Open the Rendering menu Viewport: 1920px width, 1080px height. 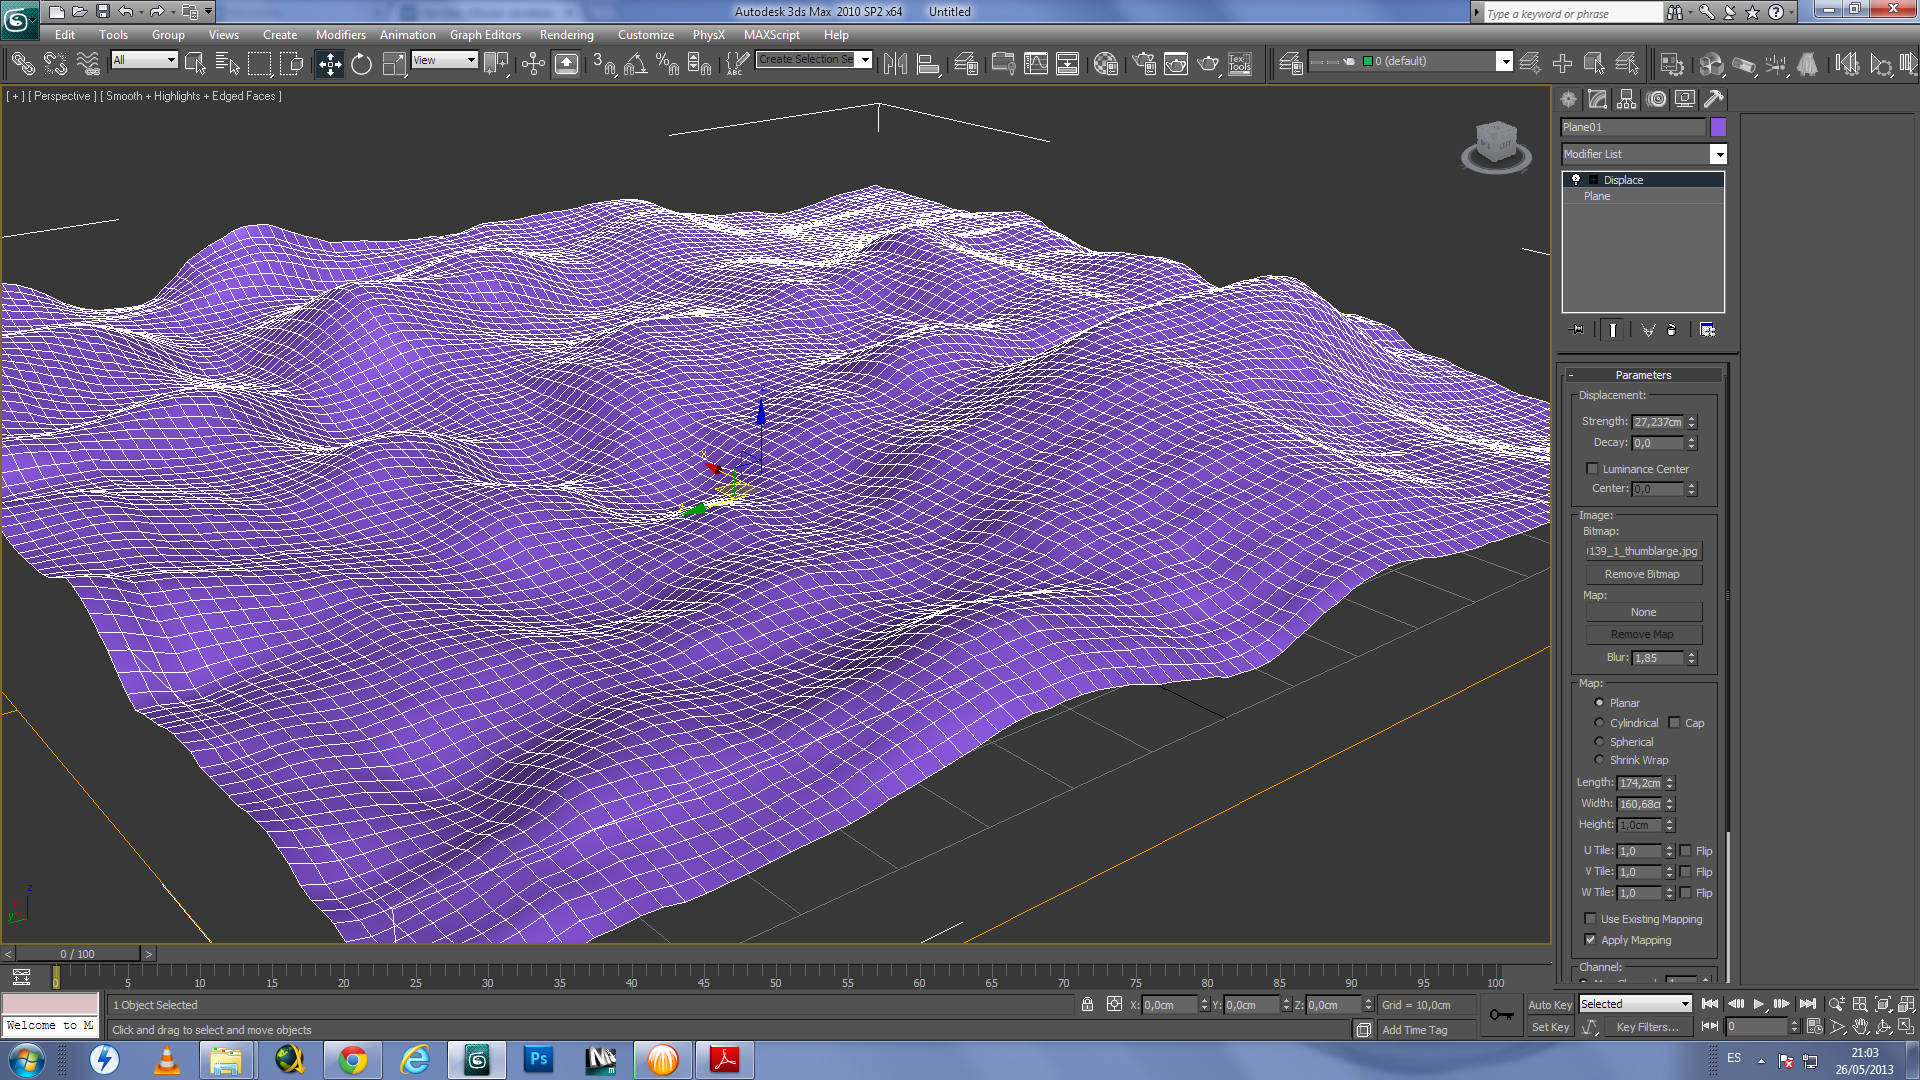[x=566, y=35]
